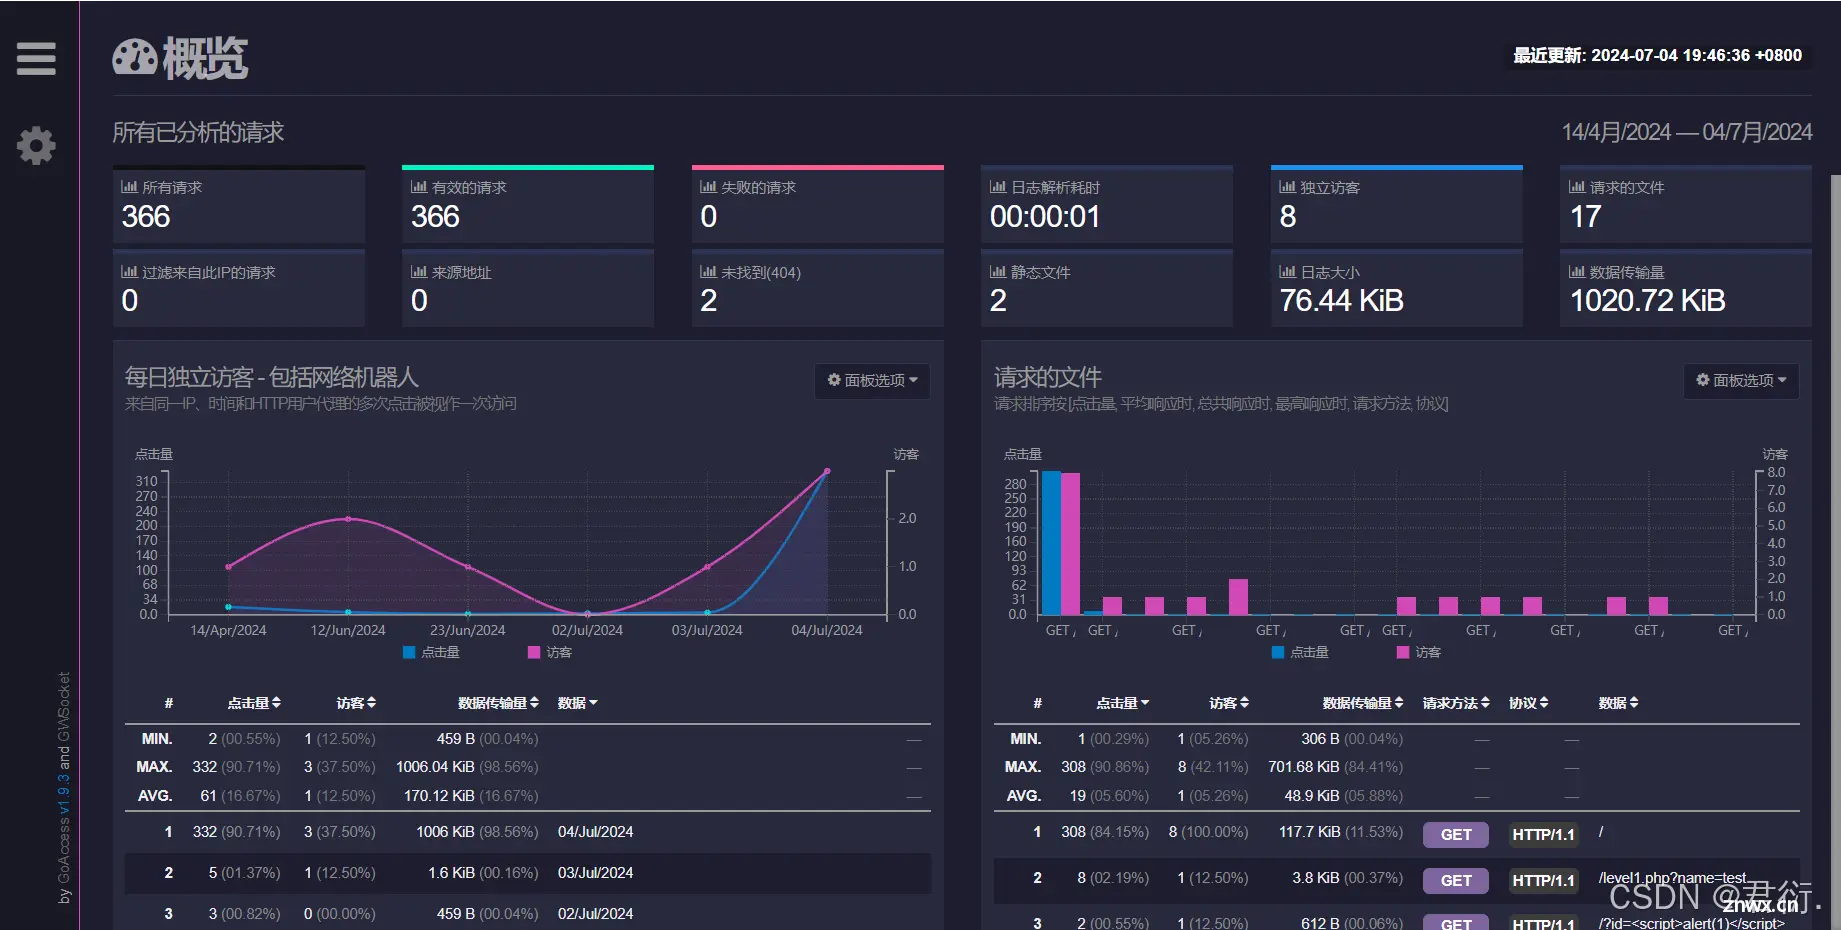
Task: Click chart icon next to 未找到(404)
Action: 708,272
